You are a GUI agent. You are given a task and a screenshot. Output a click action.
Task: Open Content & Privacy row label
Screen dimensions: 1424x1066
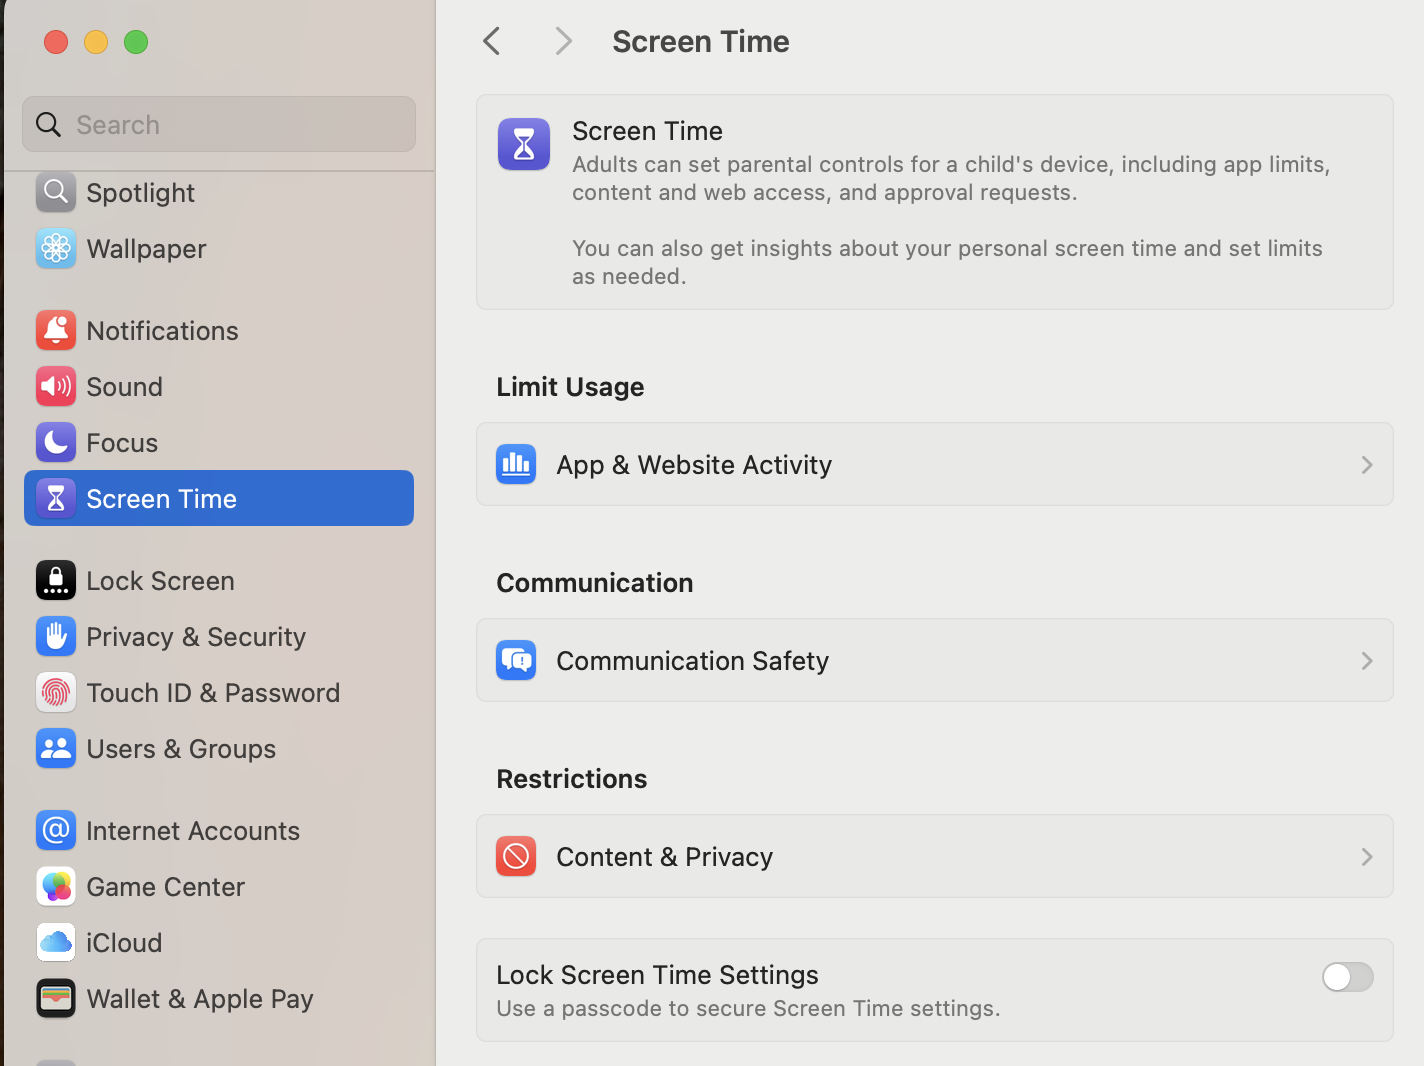tap(664, 856)
